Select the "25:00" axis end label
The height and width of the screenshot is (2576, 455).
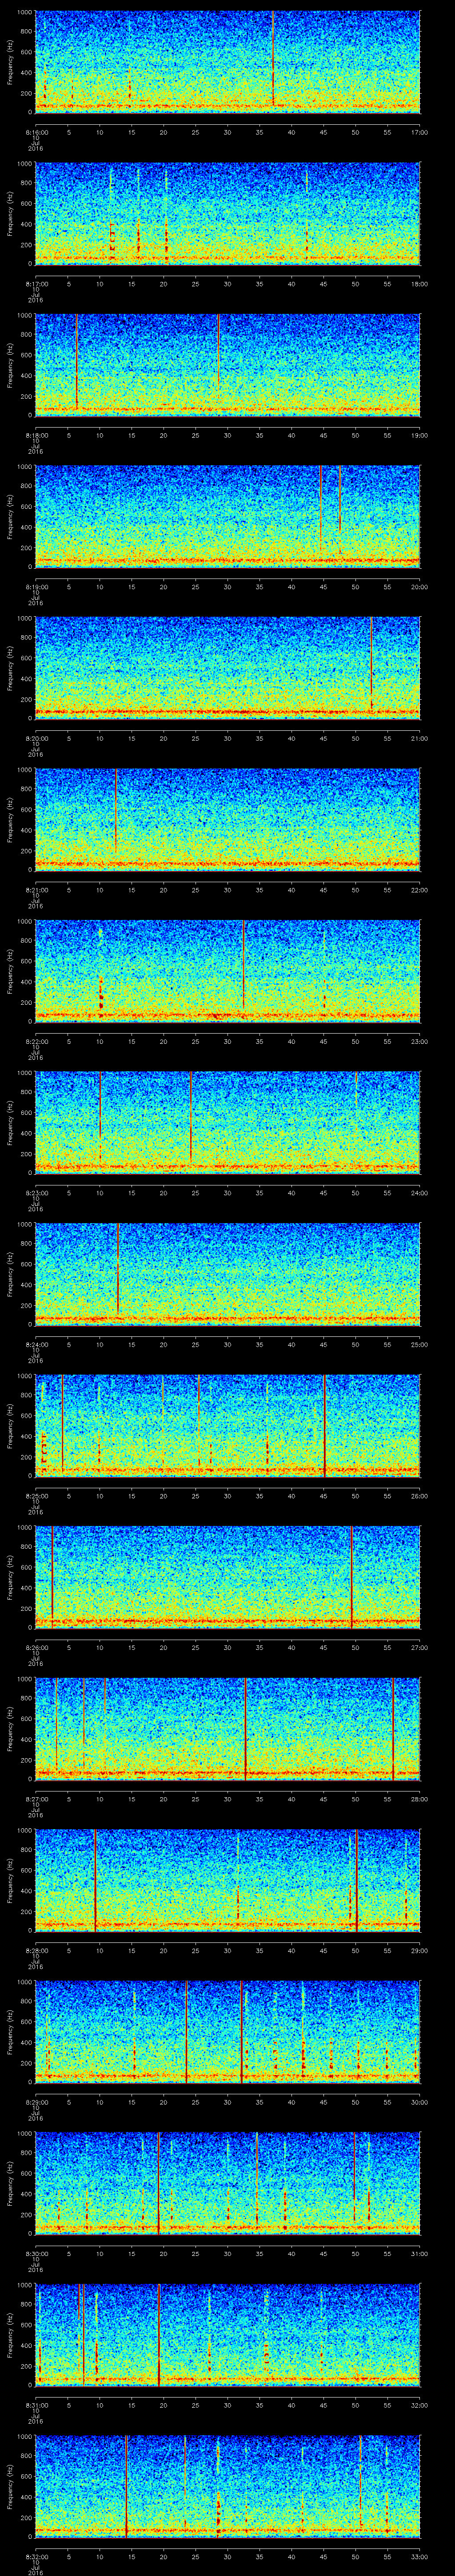tap(420, 1345)
